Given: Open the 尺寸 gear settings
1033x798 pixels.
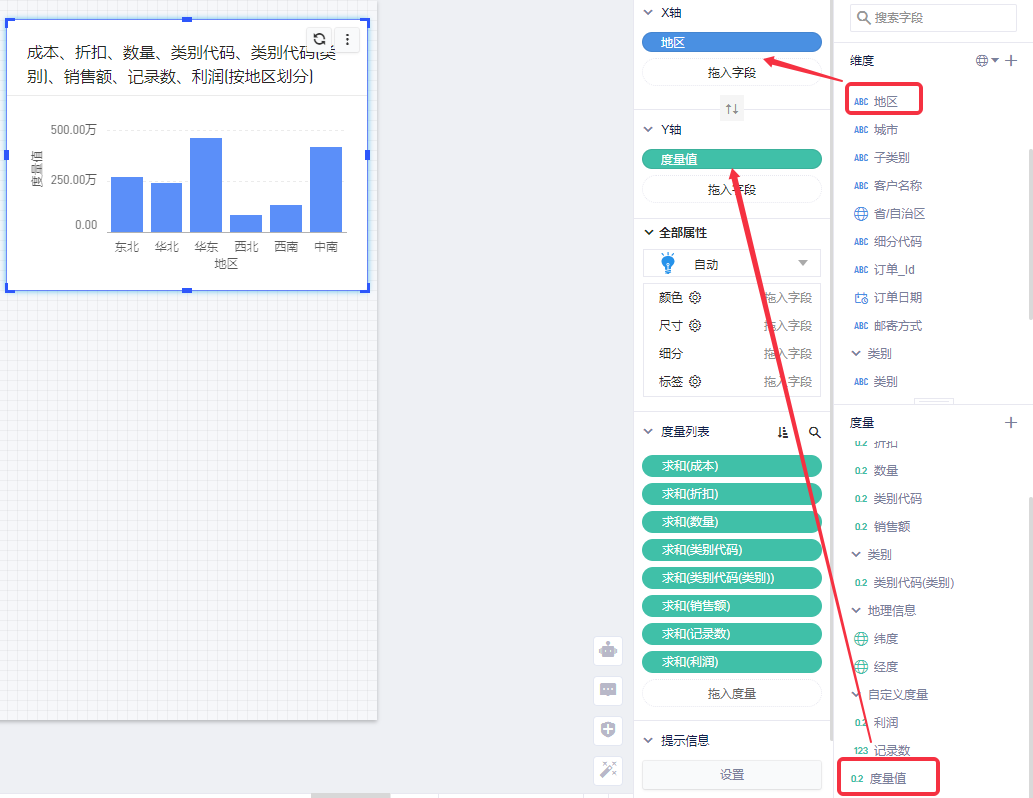Looking at the screenshot, I should click(695, 325).
